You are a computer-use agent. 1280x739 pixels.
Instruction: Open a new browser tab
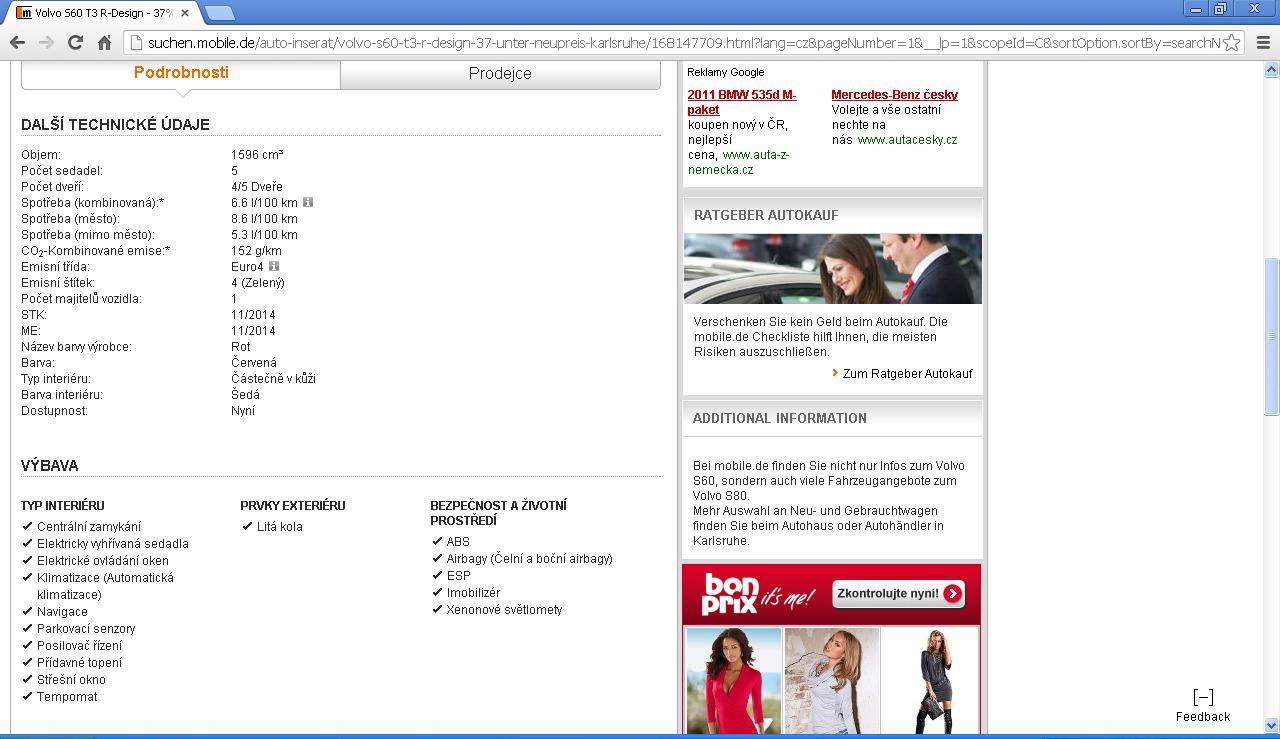pyautogui.click(x=219, y=13)
